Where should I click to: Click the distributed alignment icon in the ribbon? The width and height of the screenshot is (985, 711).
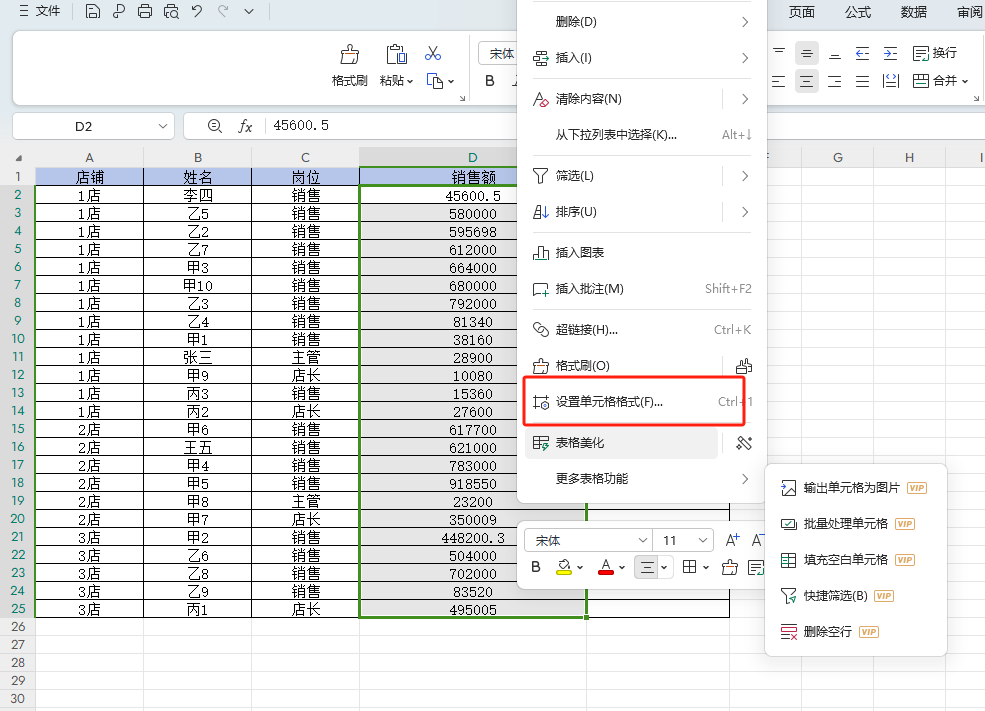coord(891,81)
